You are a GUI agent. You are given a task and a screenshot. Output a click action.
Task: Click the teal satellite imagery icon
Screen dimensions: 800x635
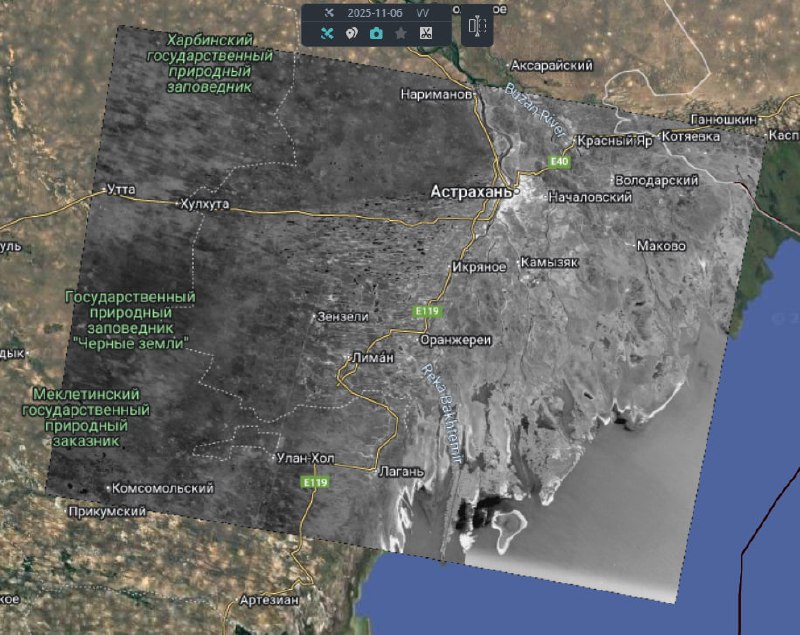pyautogui.click(x=327, y=33)
